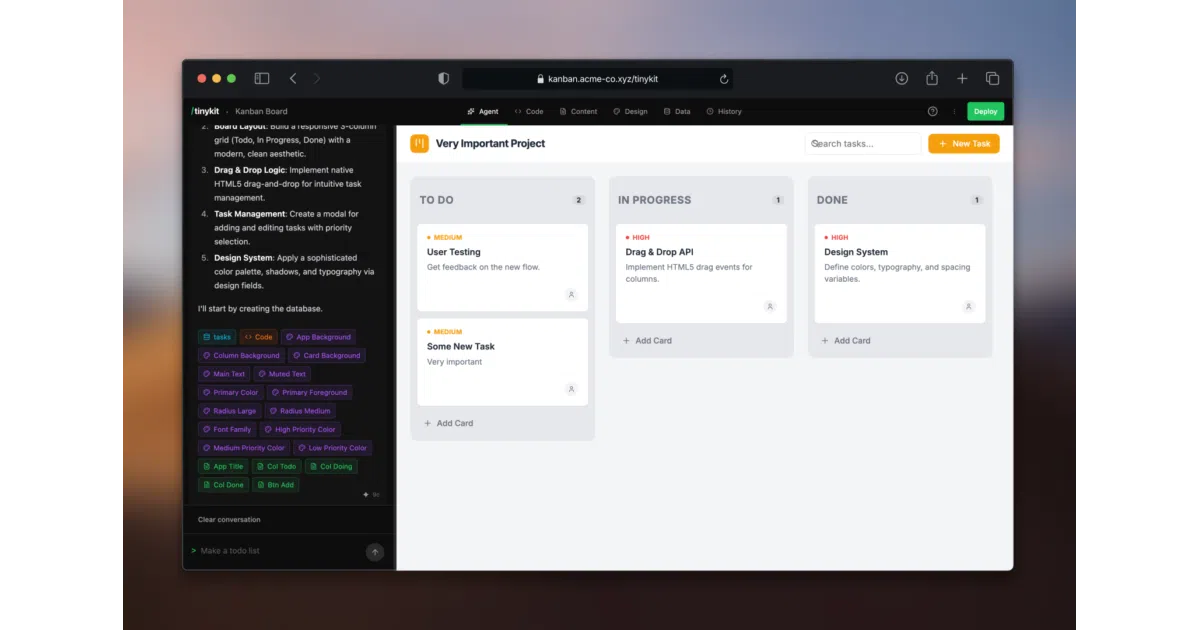Open a new tab with plus icon
The width and height of the screenshot is (1200, 630).
(962, 78)
